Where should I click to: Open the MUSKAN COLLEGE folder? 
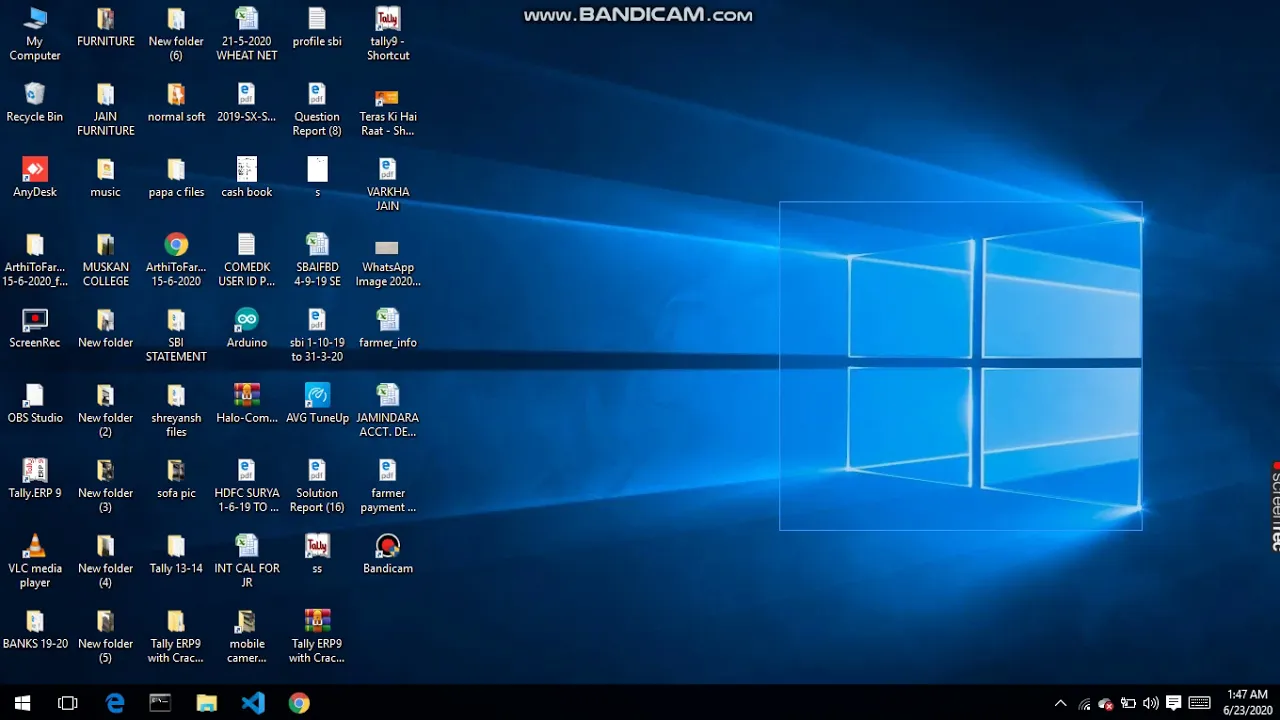tap(106, 260)
